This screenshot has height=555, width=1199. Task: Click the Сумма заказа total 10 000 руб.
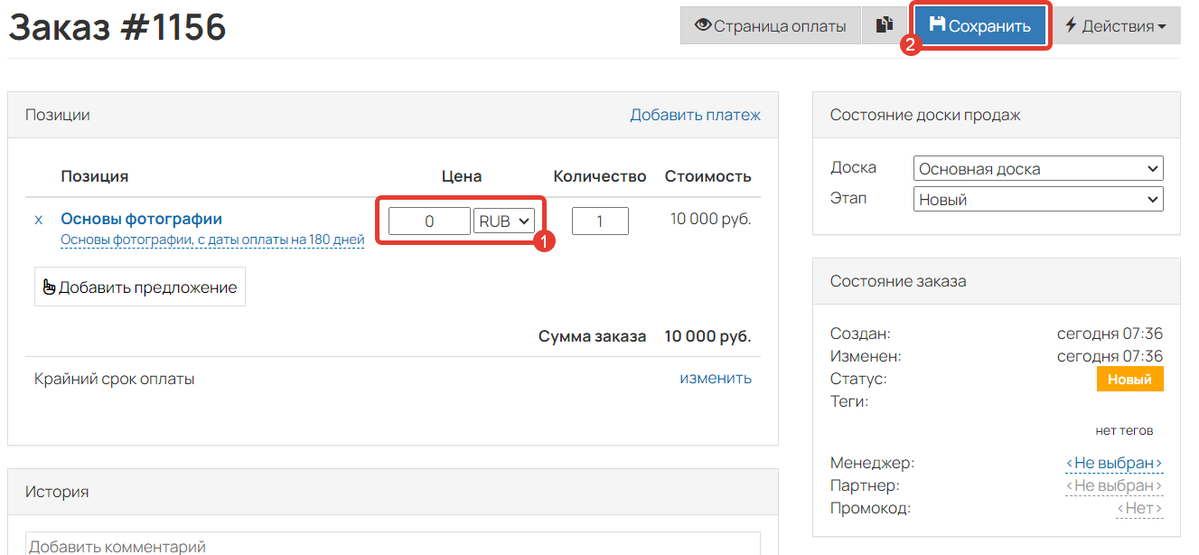point(708,336)
